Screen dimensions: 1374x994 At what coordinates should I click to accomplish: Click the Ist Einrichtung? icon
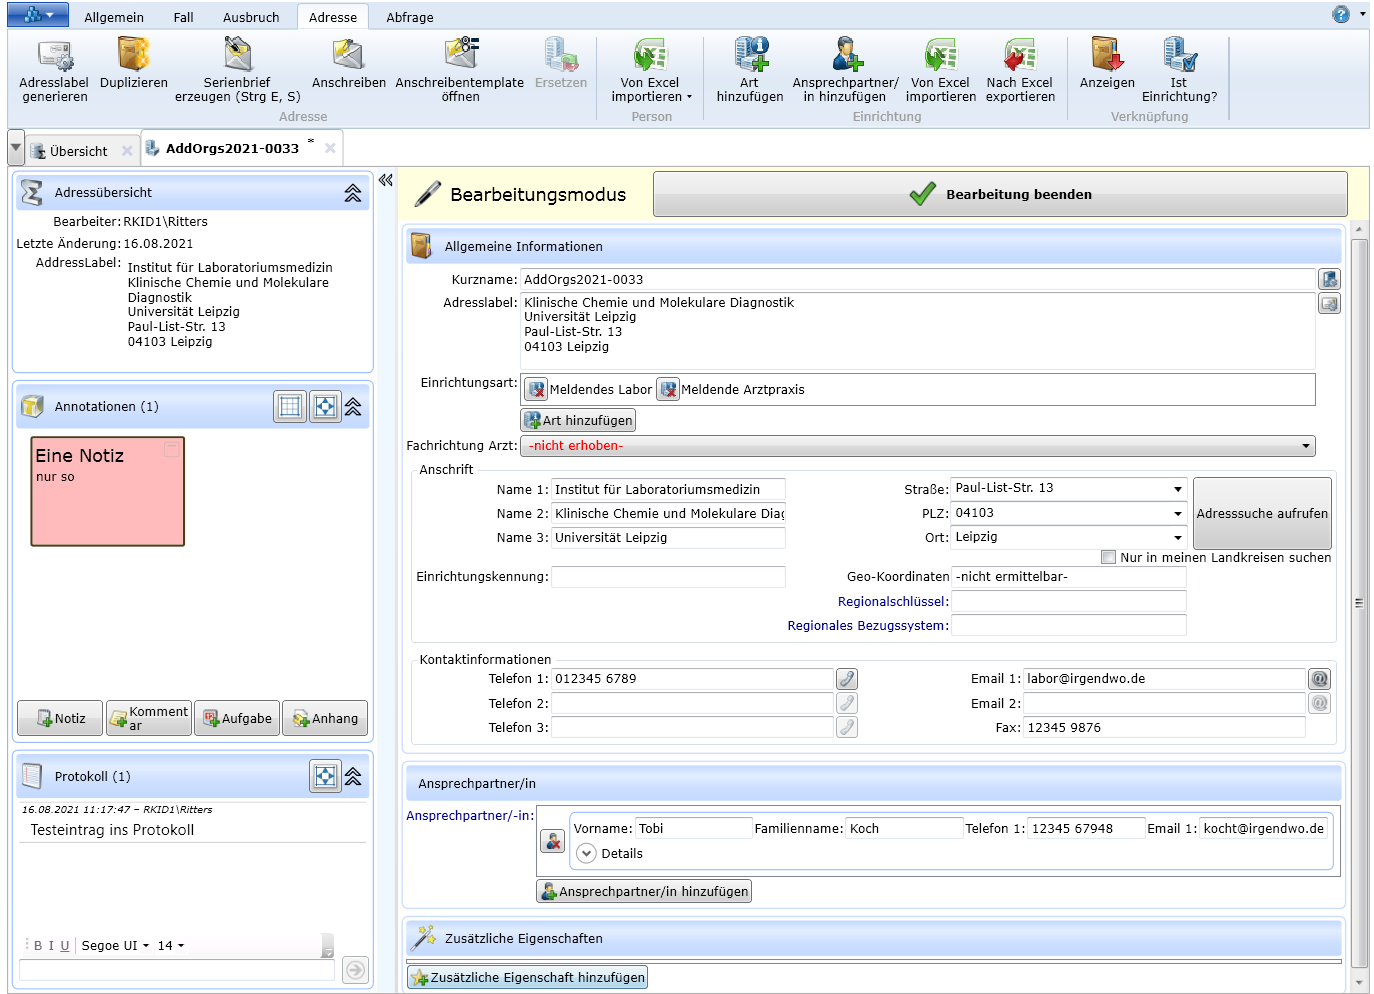1179,70
